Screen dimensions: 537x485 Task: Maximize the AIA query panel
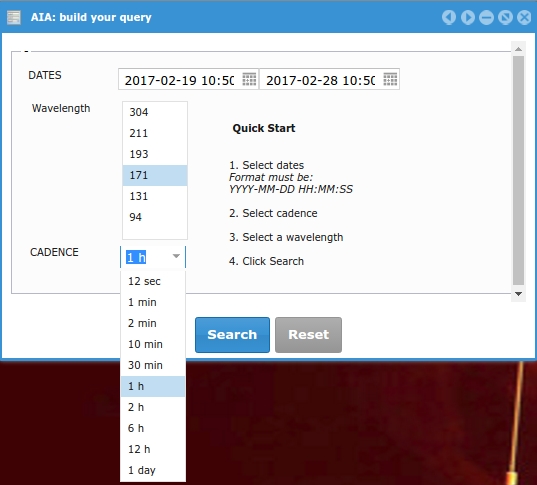tap(505, 17)
